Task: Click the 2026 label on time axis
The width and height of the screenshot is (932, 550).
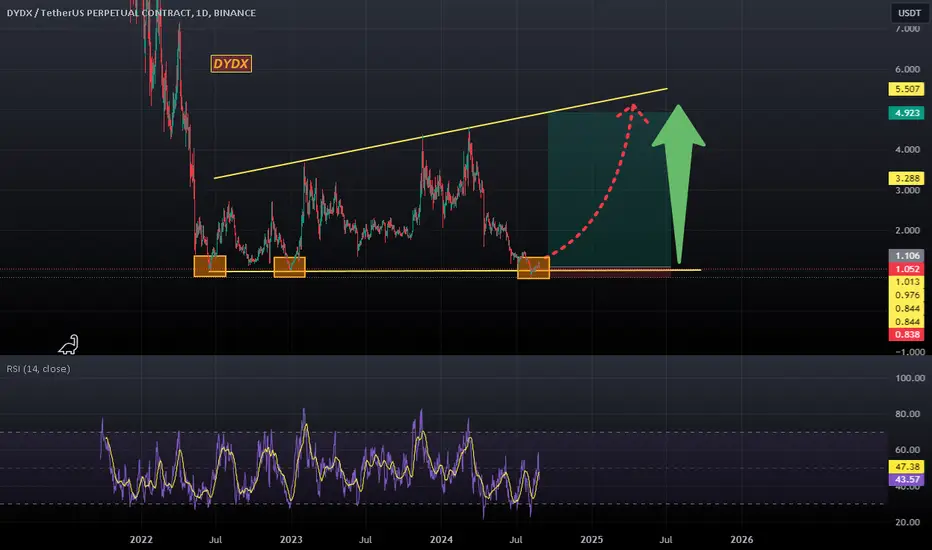Action: point(741,539)
